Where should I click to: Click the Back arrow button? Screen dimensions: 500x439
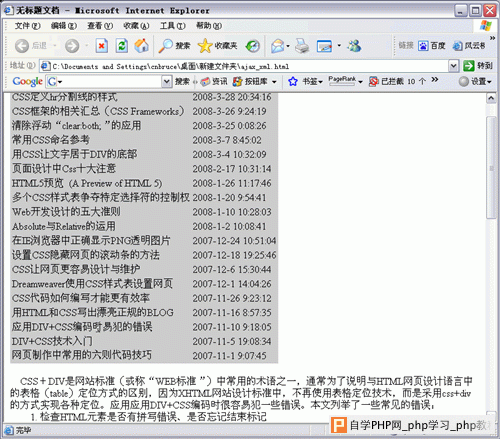(22, 46)
